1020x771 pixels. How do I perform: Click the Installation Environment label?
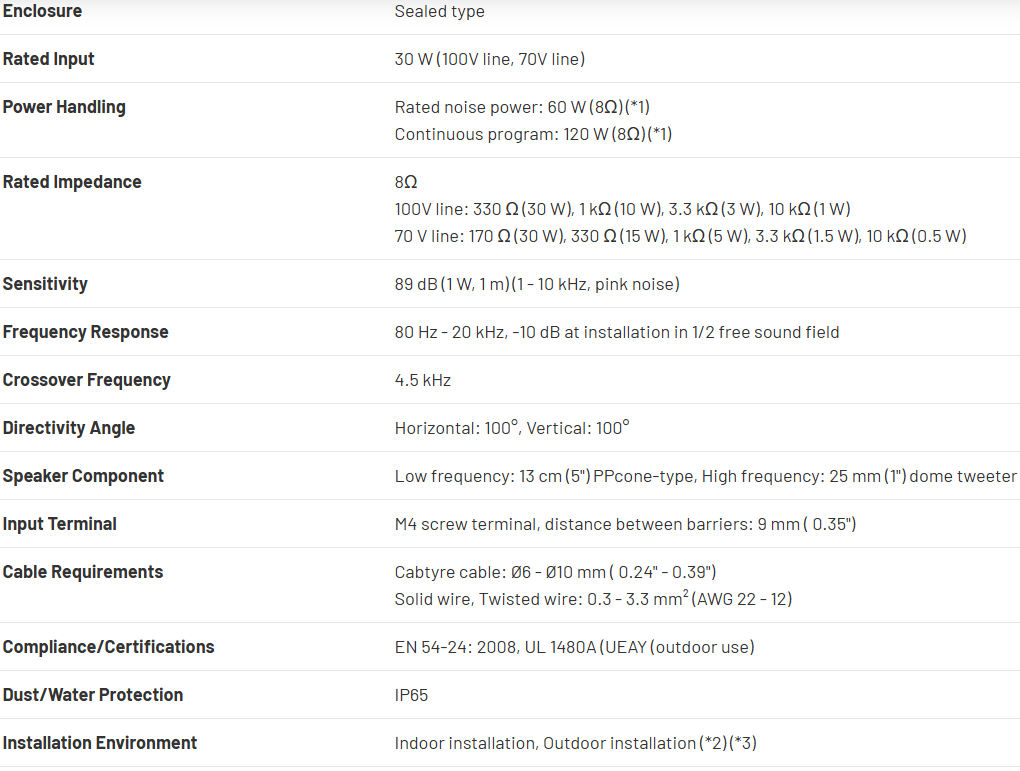coord(100,743)
